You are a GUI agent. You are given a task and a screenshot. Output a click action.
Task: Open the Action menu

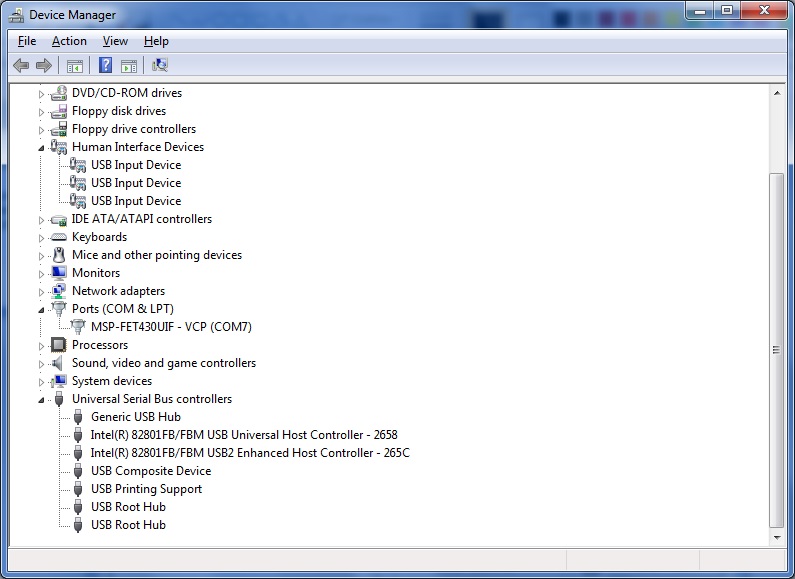point(69,41)
